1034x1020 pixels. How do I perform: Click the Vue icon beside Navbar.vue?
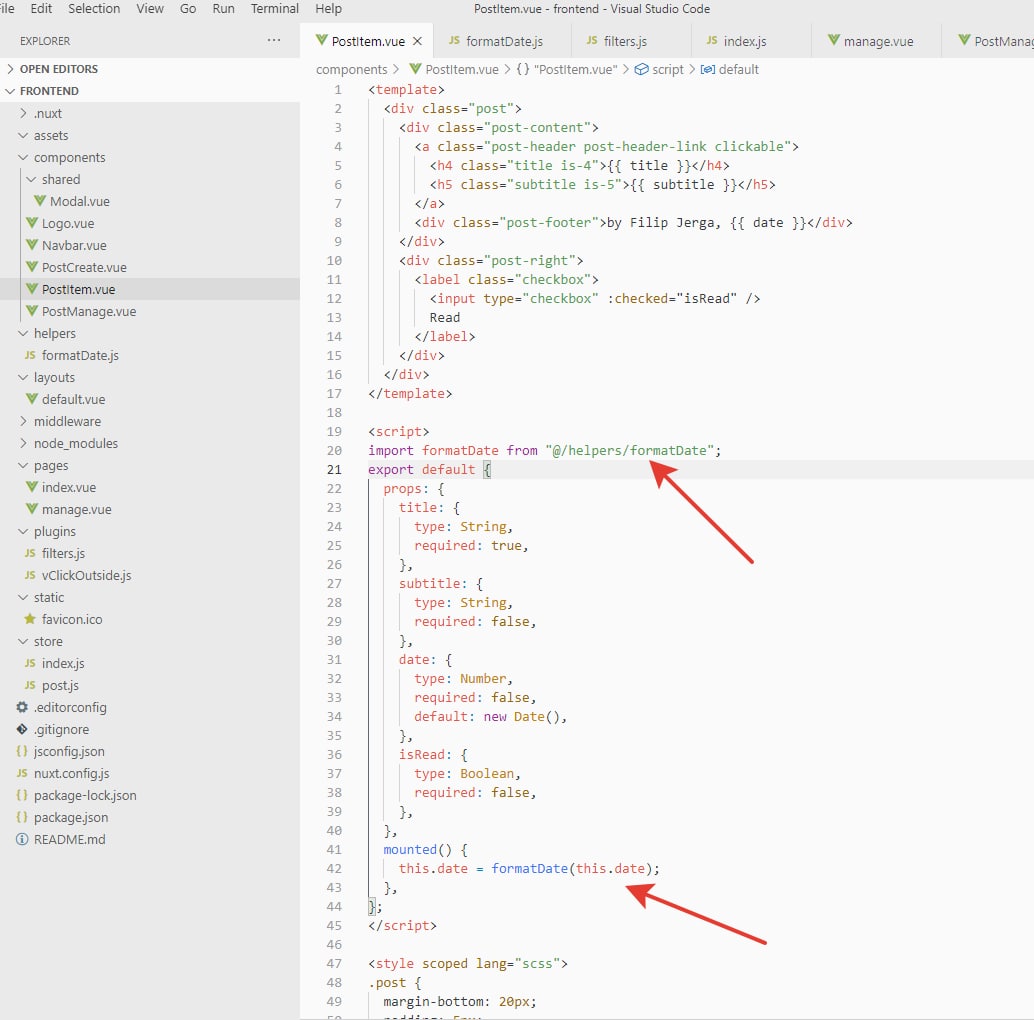pos(32,245)
